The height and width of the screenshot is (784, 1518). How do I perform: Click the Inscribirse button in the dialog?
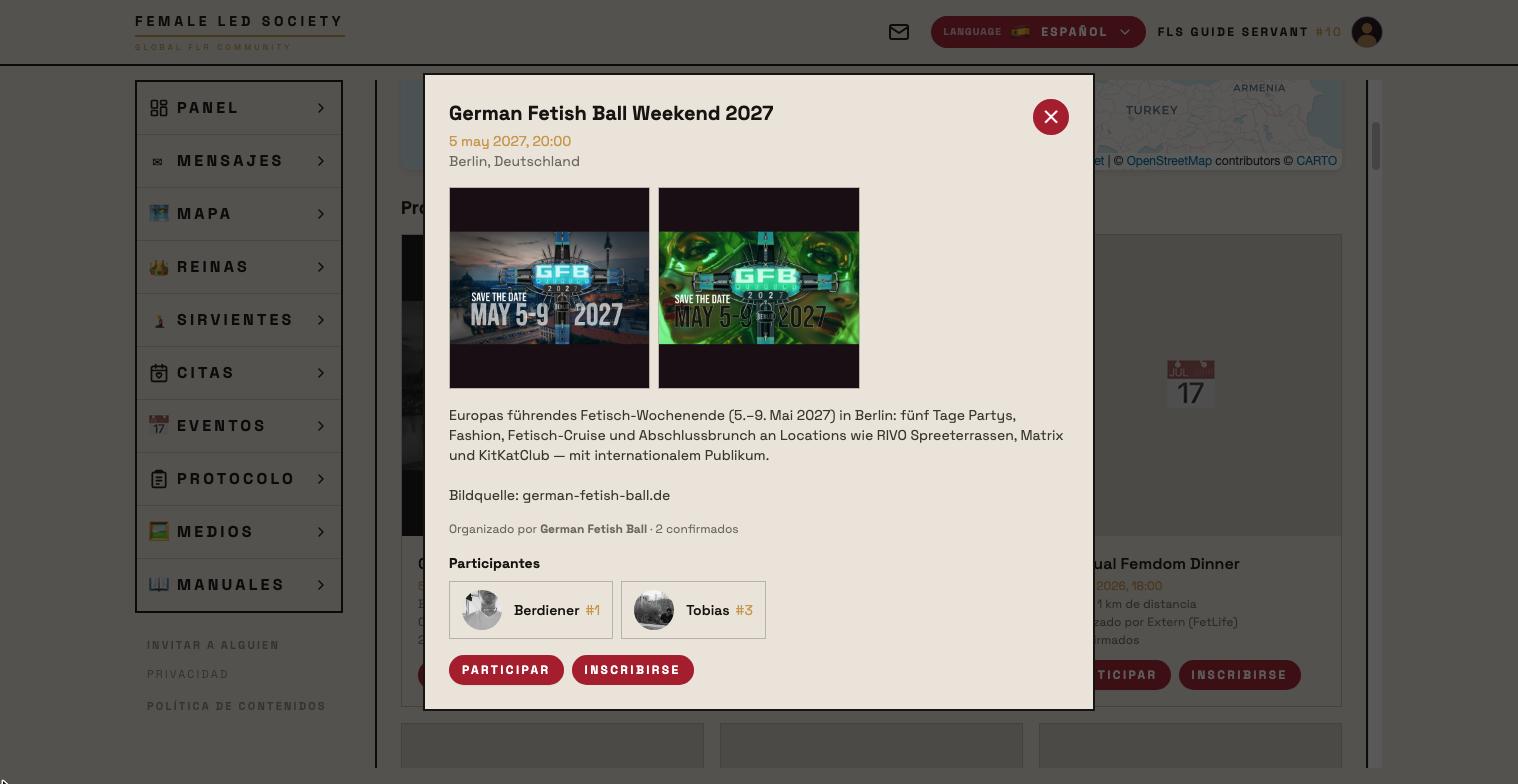pos(632,670)
